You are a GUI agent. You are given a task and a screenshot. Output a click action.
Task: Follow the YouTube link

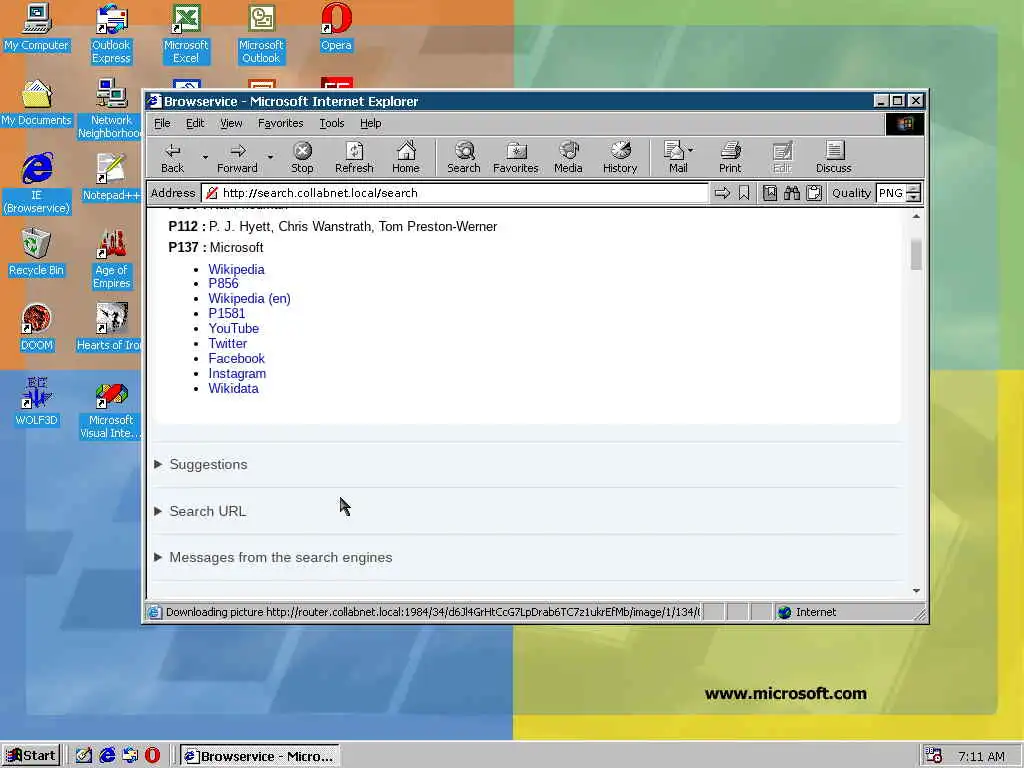[x=234, y=328]
